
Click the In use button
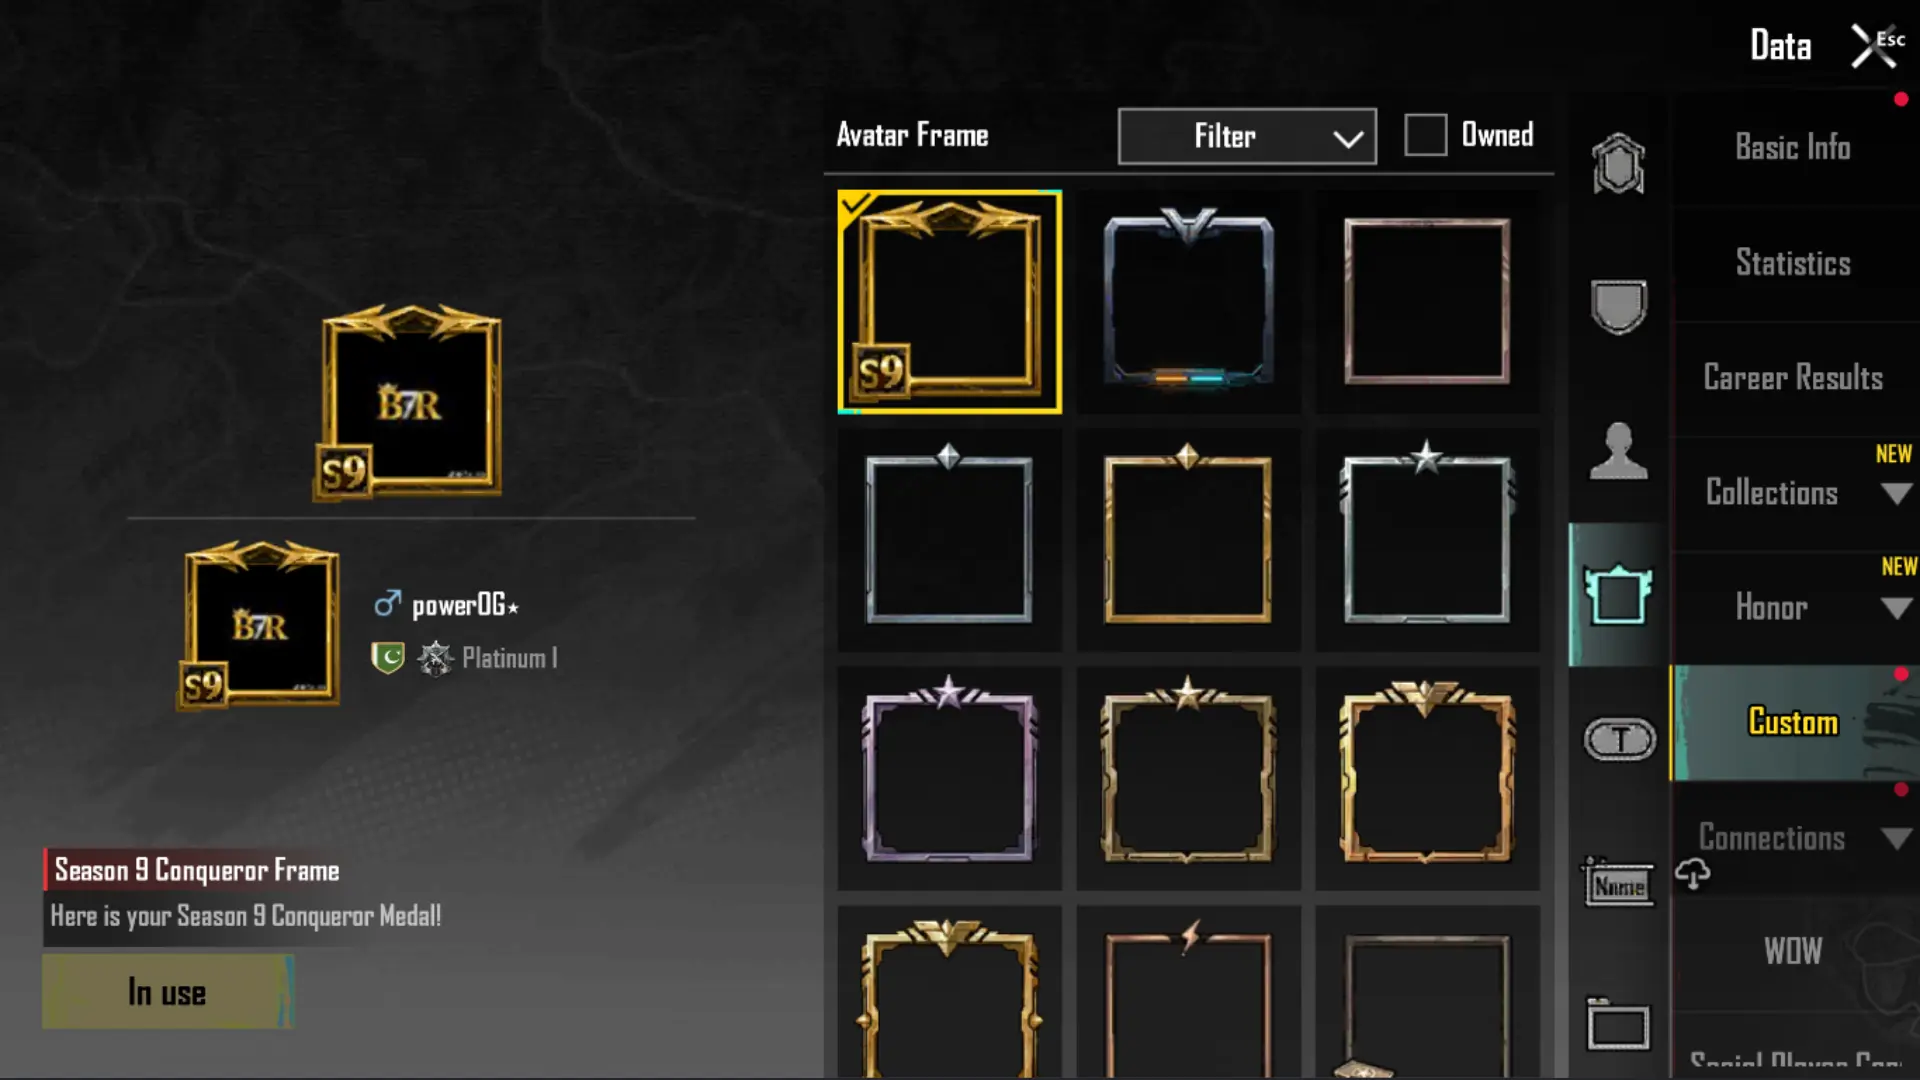pyautogui.click(x=168, y=992)
